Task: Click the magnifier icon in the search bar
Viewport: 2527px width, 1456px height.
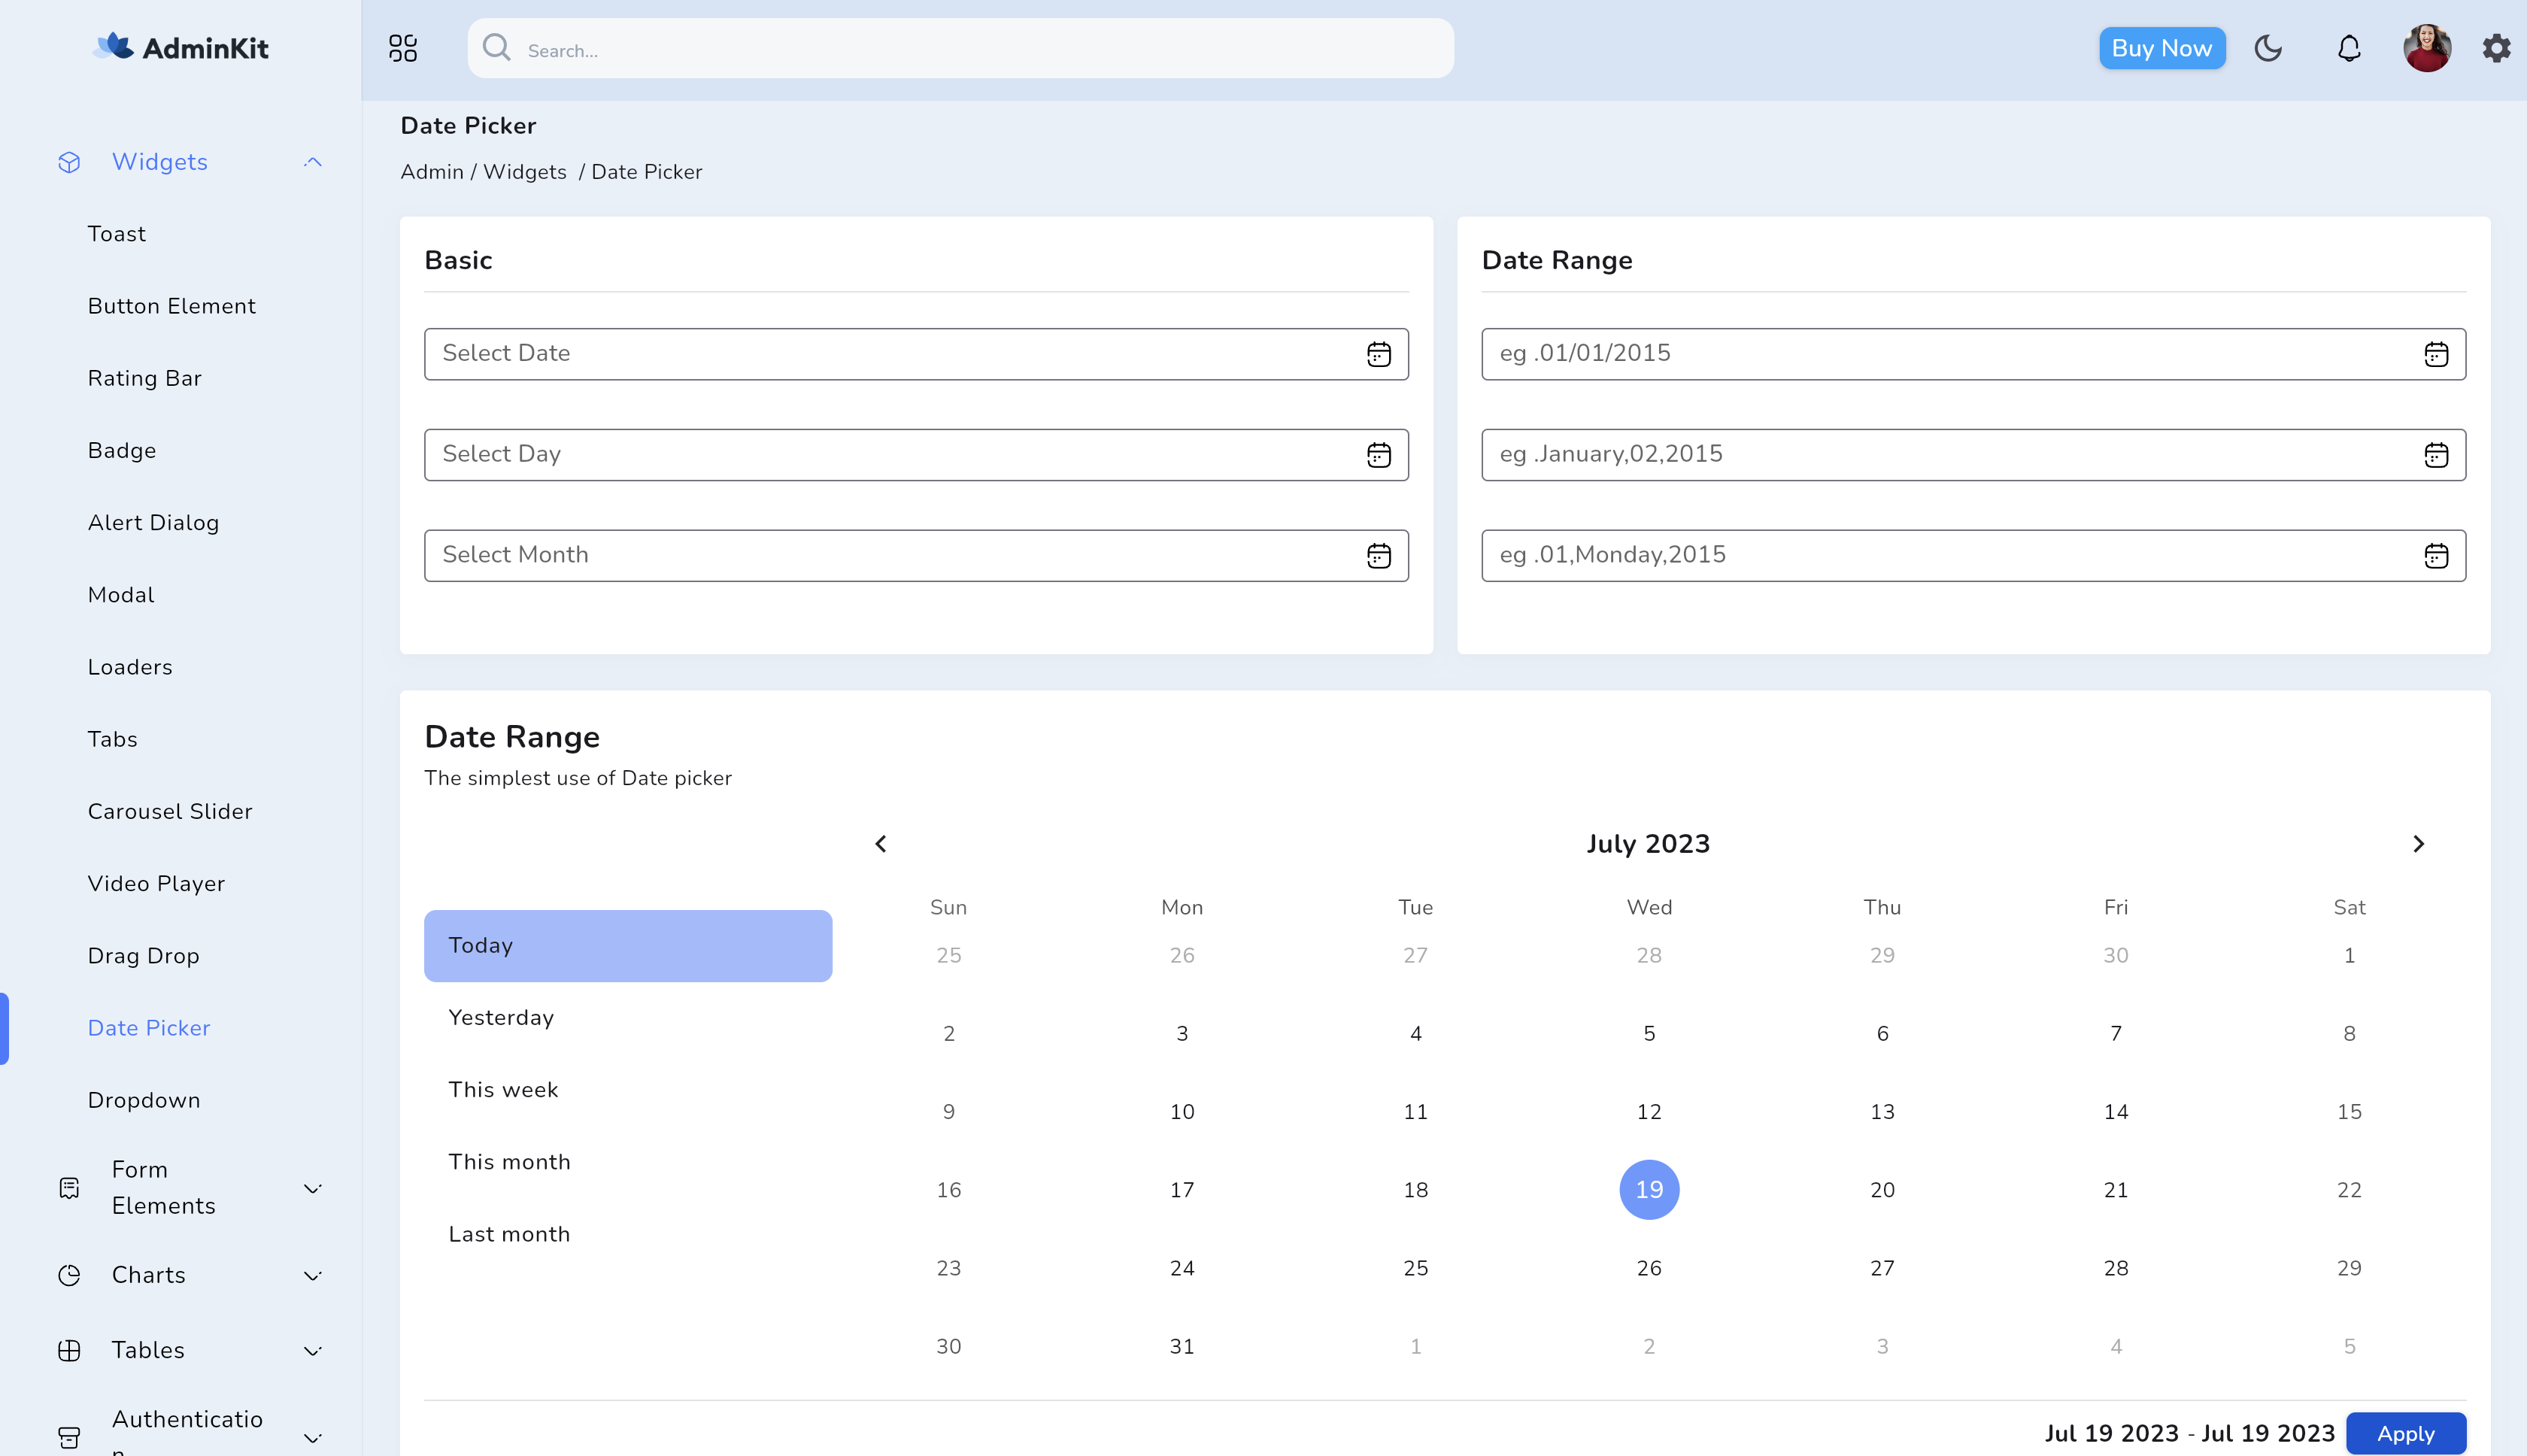Action: pyautogui.click(x=497, y=48)
